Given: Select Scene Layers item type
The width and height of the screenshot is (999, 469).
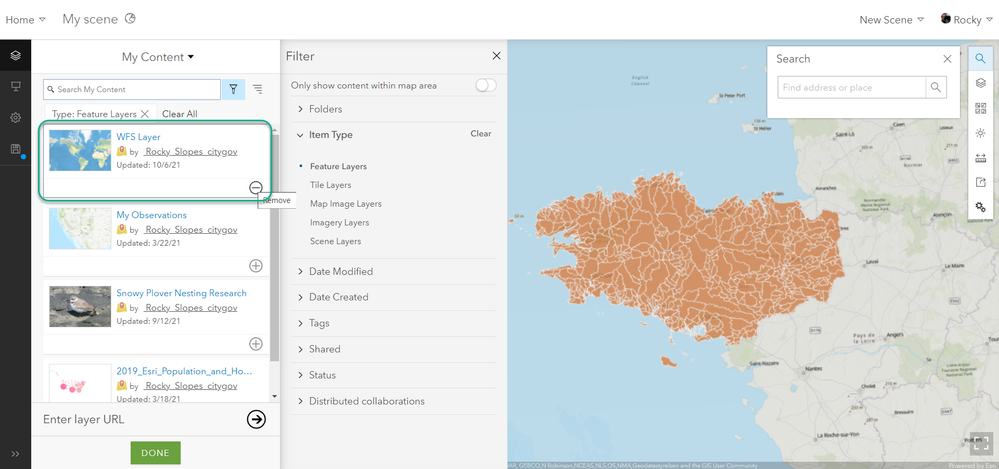Looking at the screenshot, I should click(x=335, y=241).
